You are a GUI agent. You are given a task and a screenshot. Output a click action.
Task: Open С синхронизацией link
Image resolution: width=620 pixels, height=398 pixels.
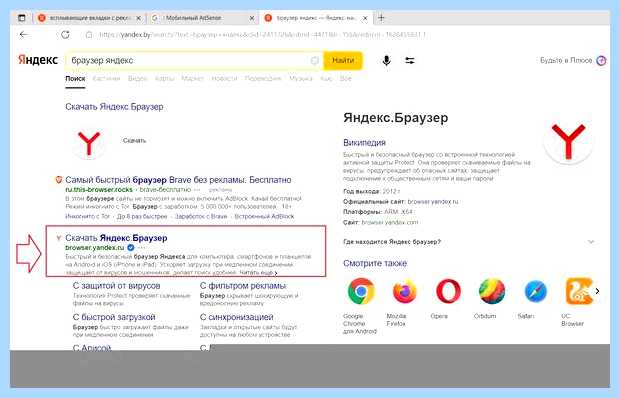236,317
